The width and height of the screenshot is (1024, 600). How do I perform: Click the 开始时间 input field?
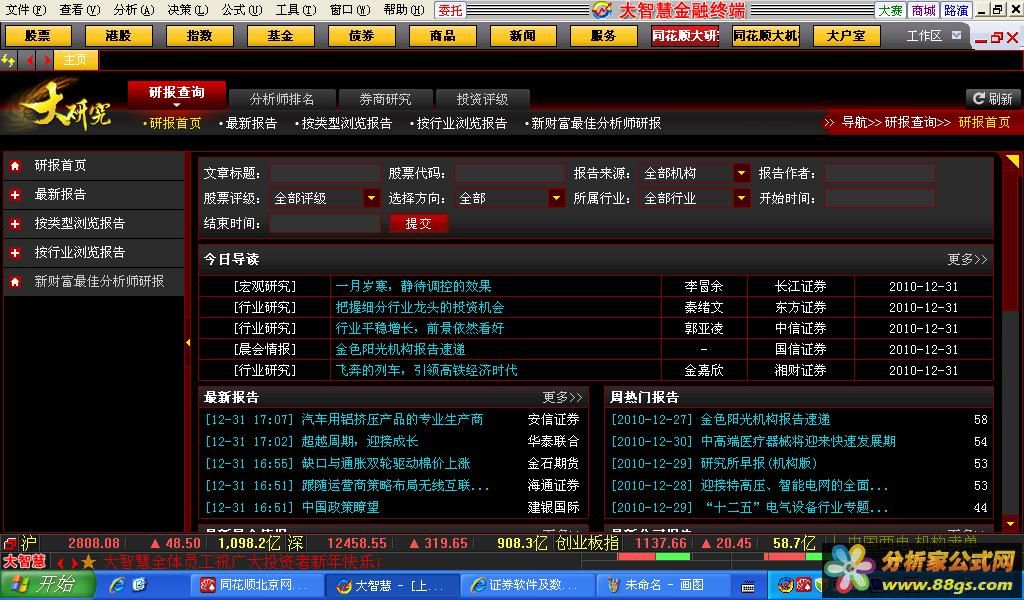click(880, 198)
